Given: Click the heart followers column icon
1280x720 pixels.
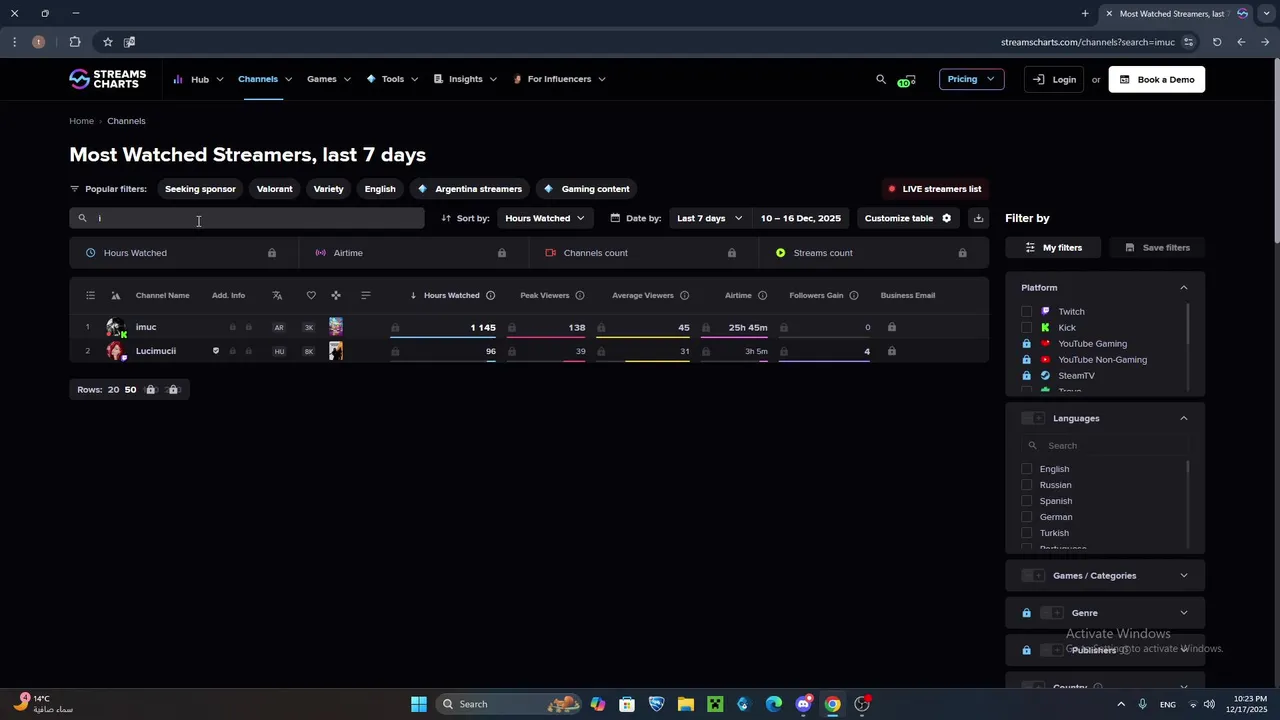Looking at the screenshot, I should click(311, 295).
